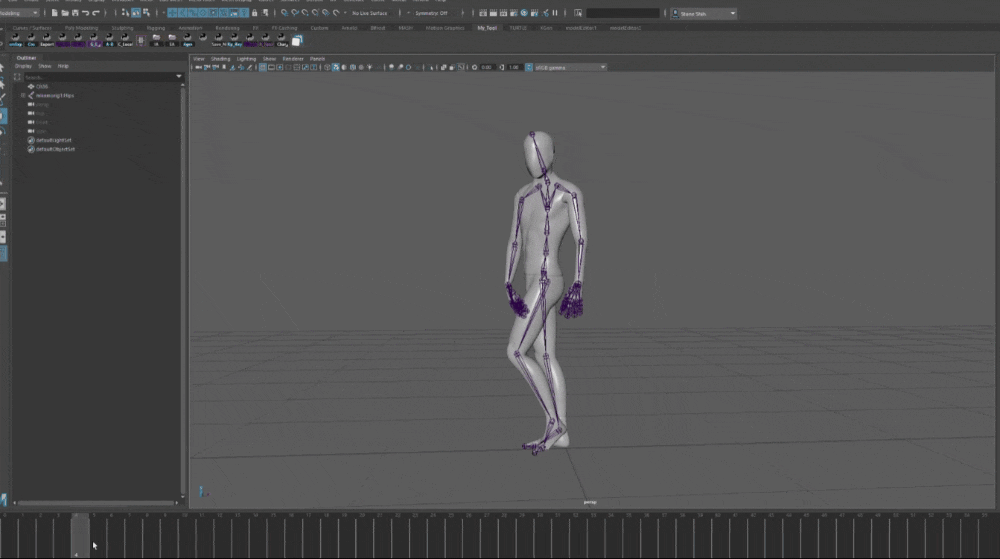This screenshot has height=559, width=1000.
Task: Open the Outliner search filter dropdown arrow
Action: click(x=179, y=76)
